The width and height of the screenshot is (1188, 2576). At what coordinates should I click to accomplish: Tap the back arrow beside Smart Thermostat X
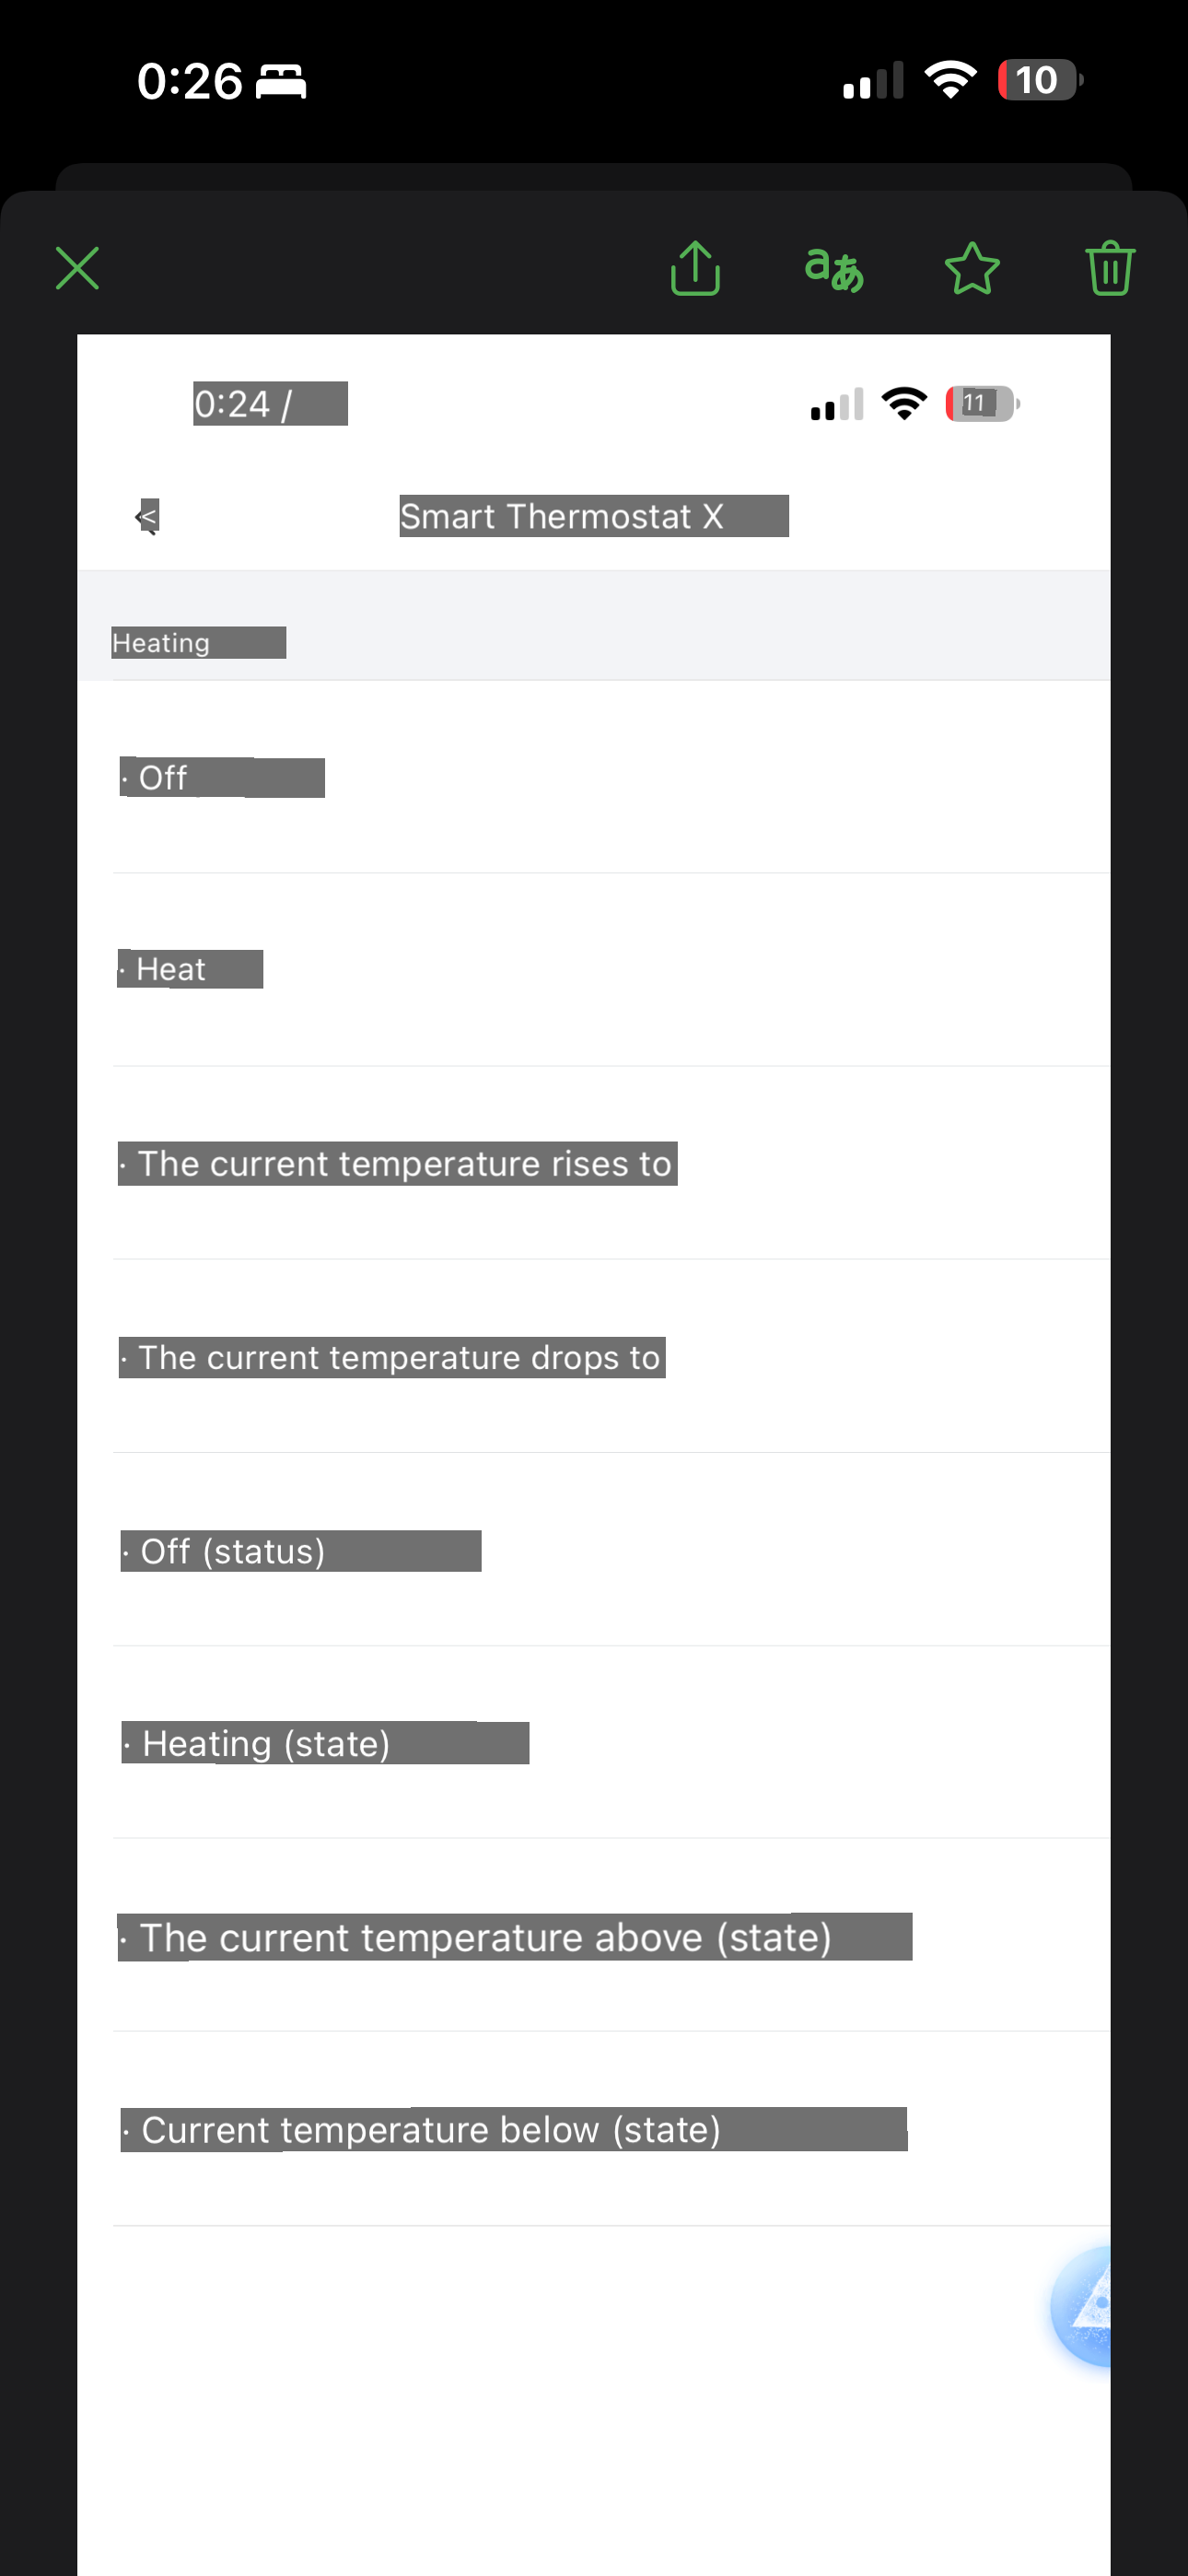coord(147,517)
